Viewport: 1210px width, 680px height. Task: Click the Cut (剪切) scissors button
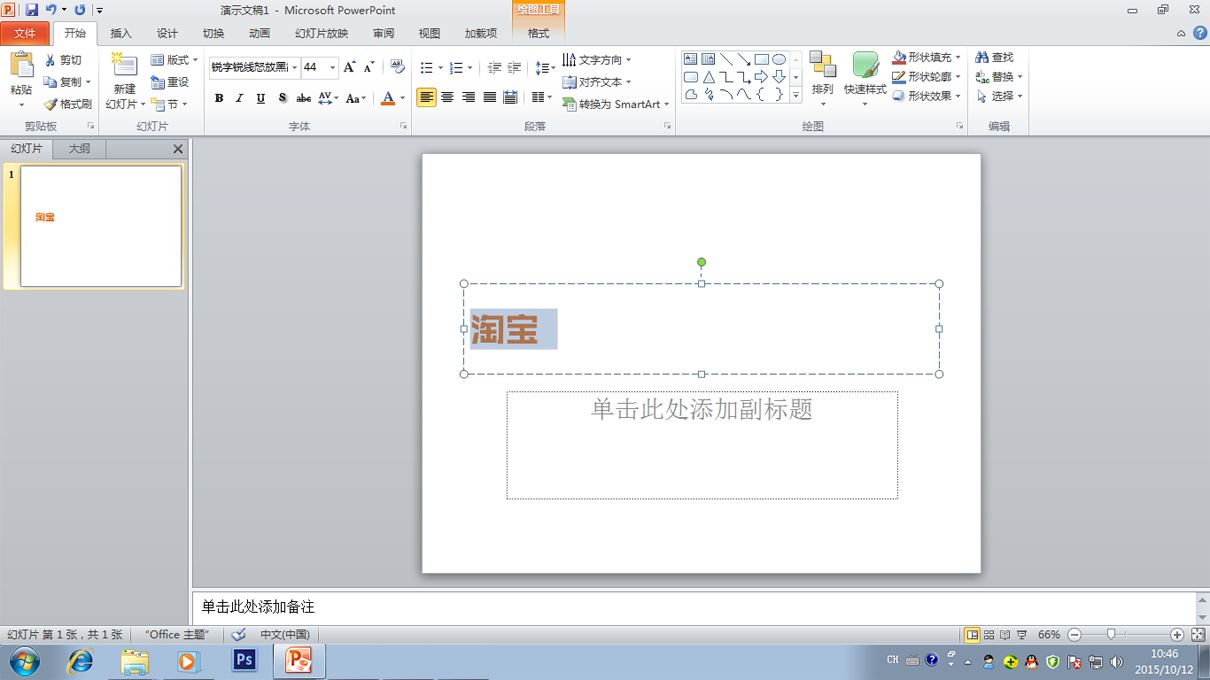coord(64,60)
